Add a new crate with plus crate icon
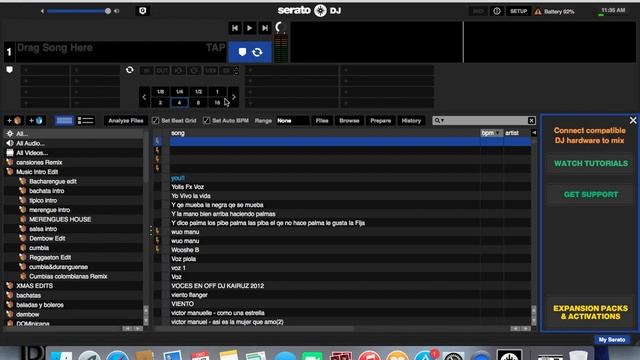The width and height of the screenshot is (640, 360). tap(14, 120)
